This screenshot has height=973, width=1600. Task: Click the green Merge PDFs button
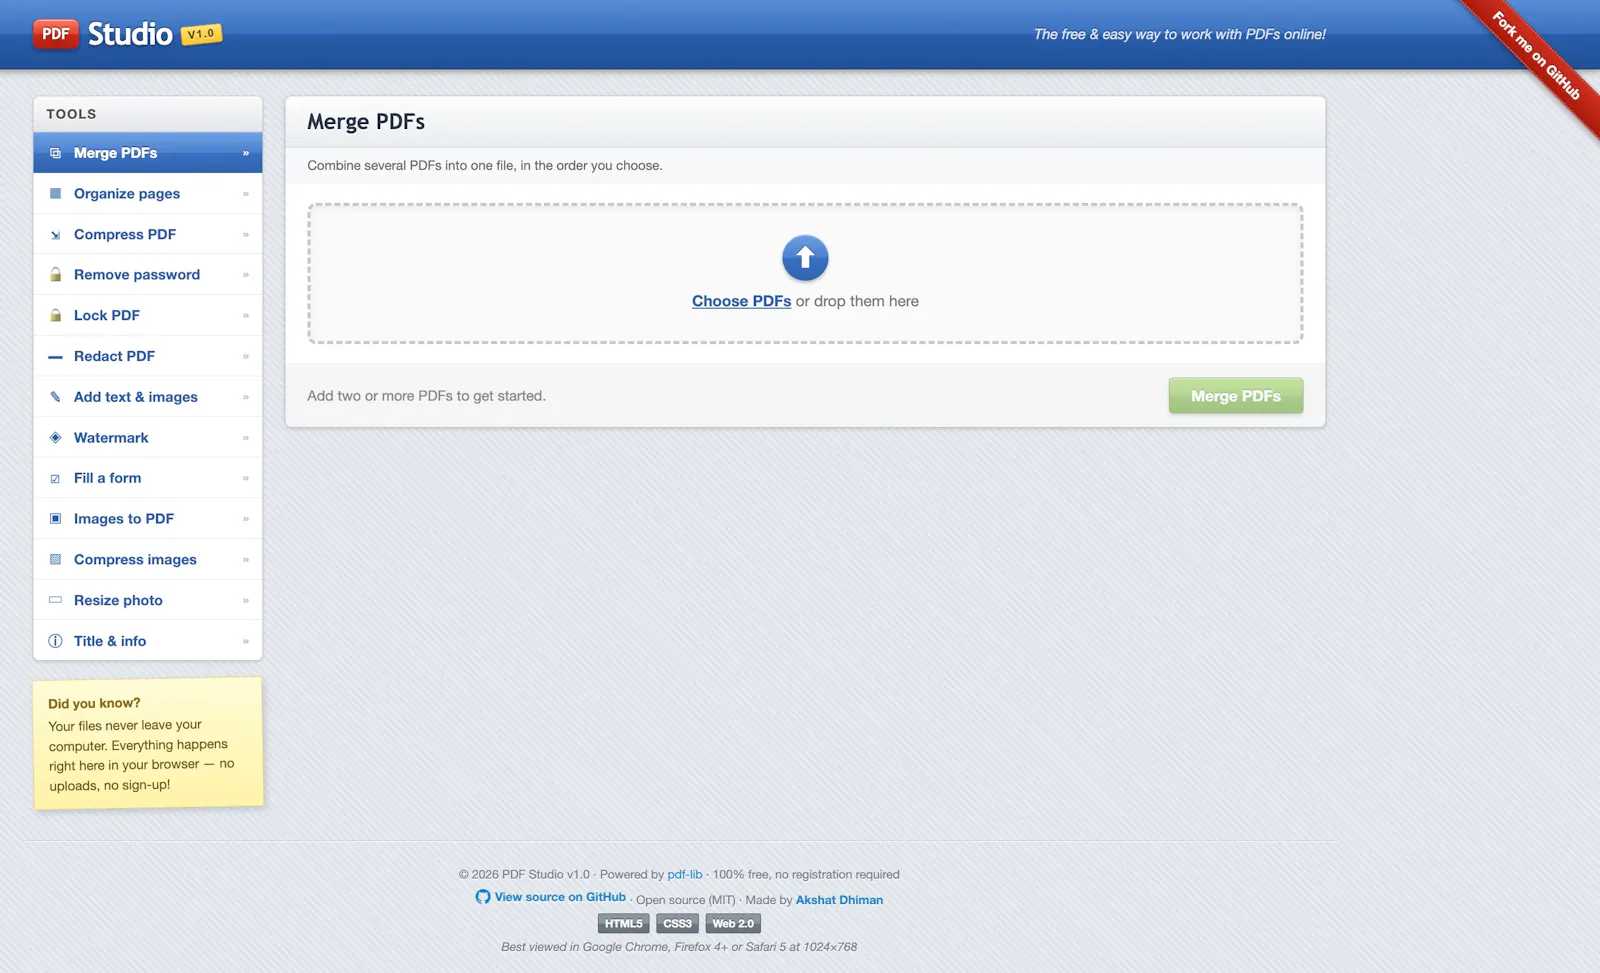[x=1236, y=396]
